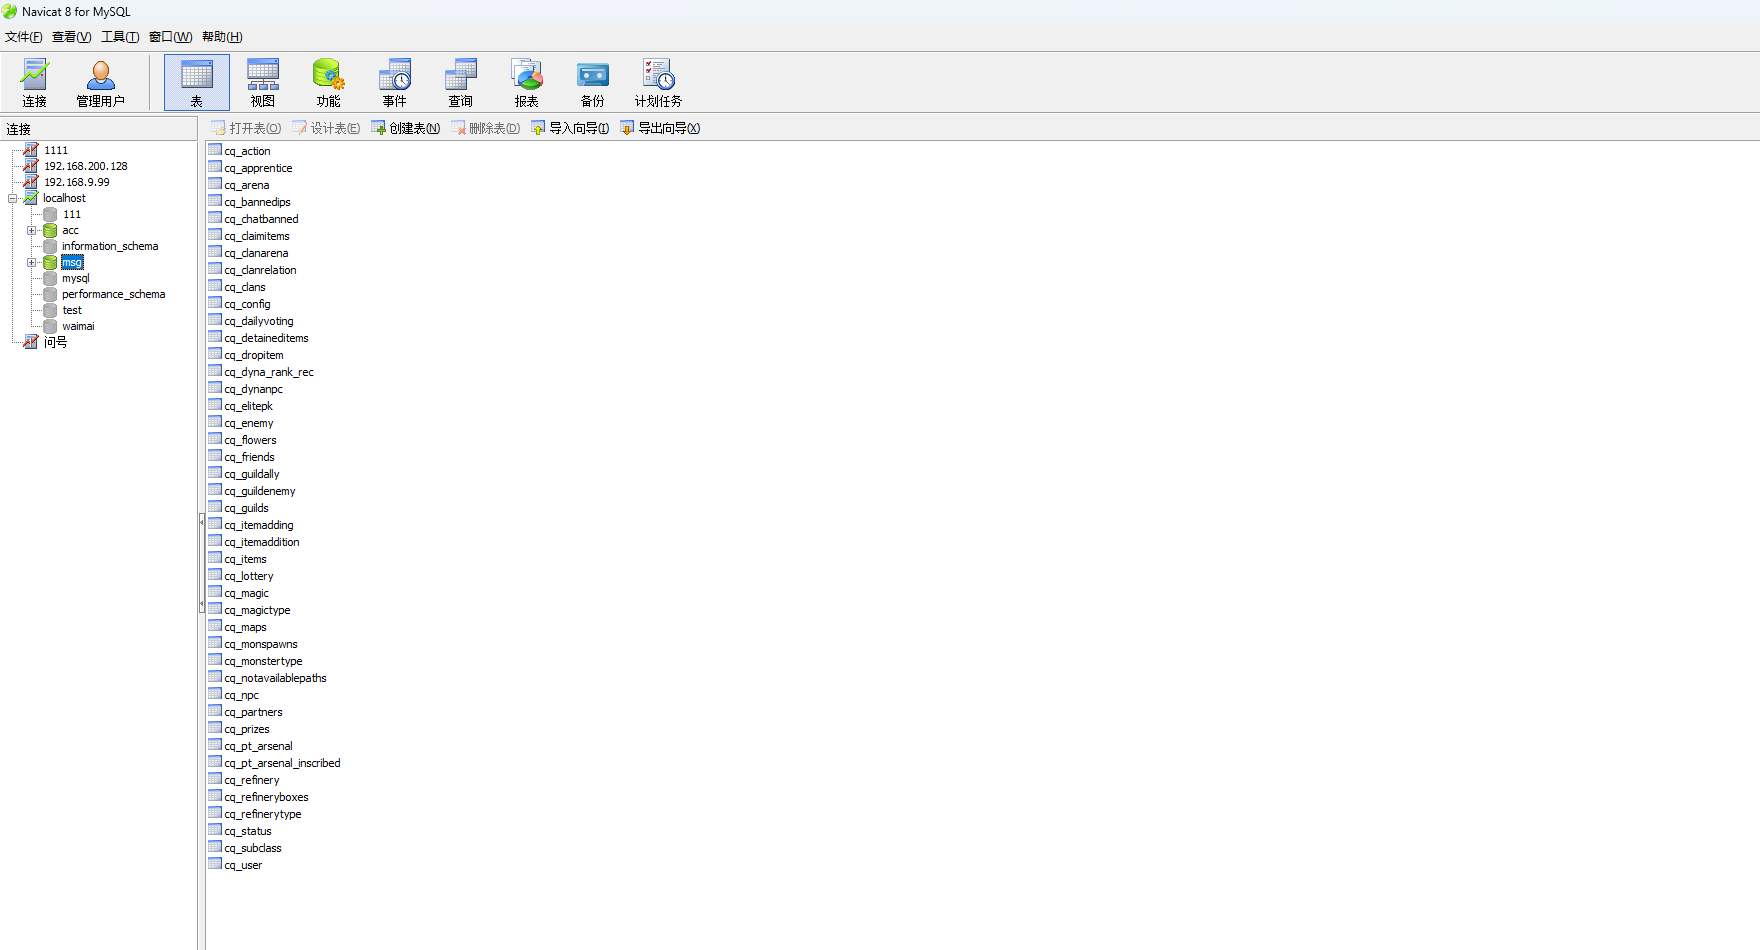This screenshot has height=950, width=1760.
Task: Select the 表 tables toolbar icon
Action: [x=197, y=83]
